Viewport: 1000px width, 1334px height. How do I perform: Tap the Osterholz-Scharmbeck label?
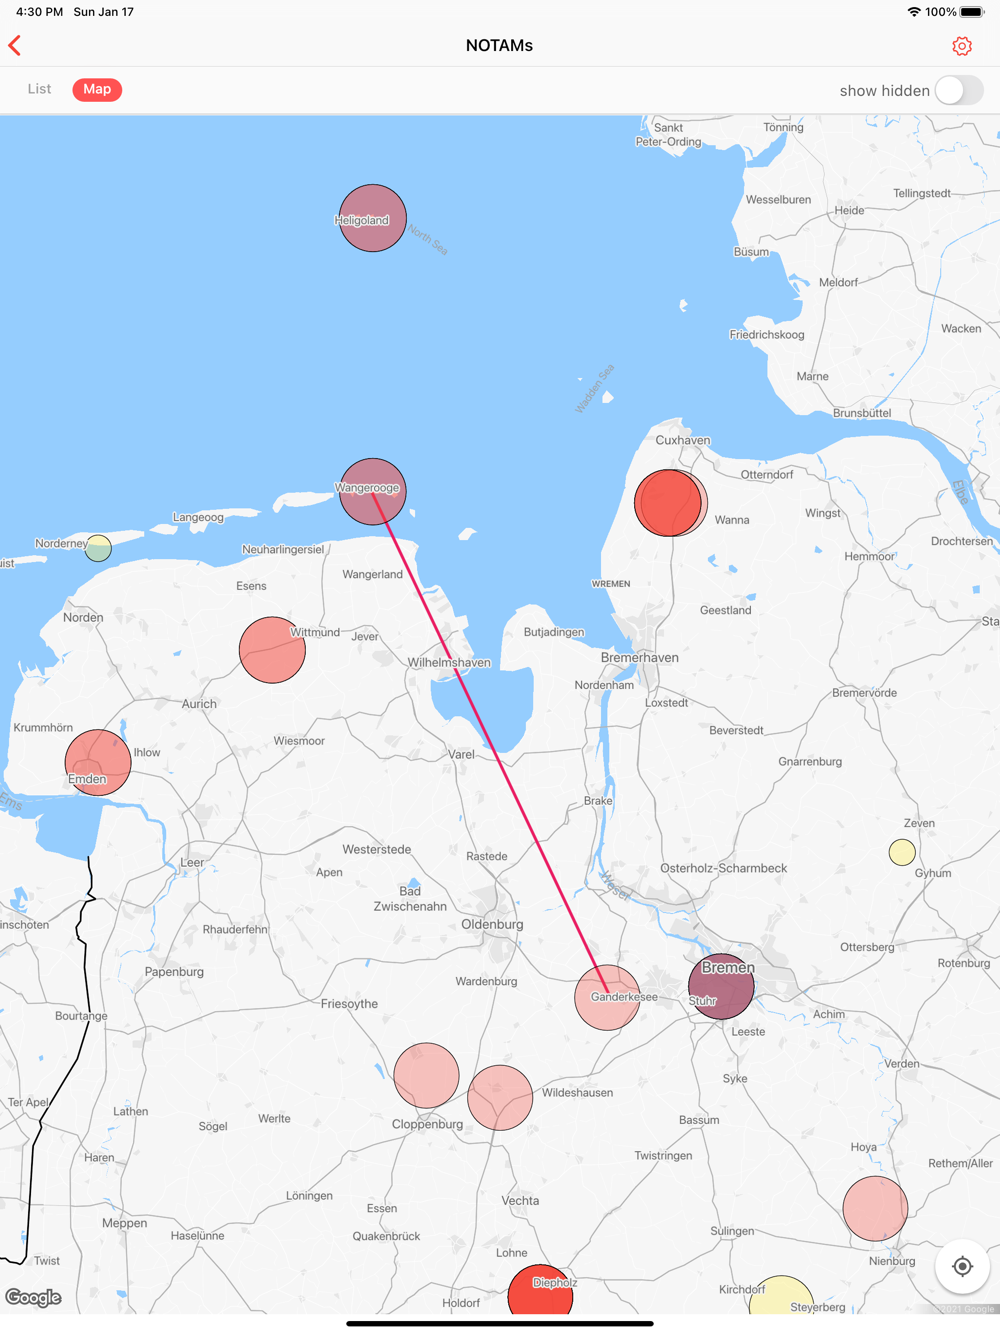click(723, 868)
